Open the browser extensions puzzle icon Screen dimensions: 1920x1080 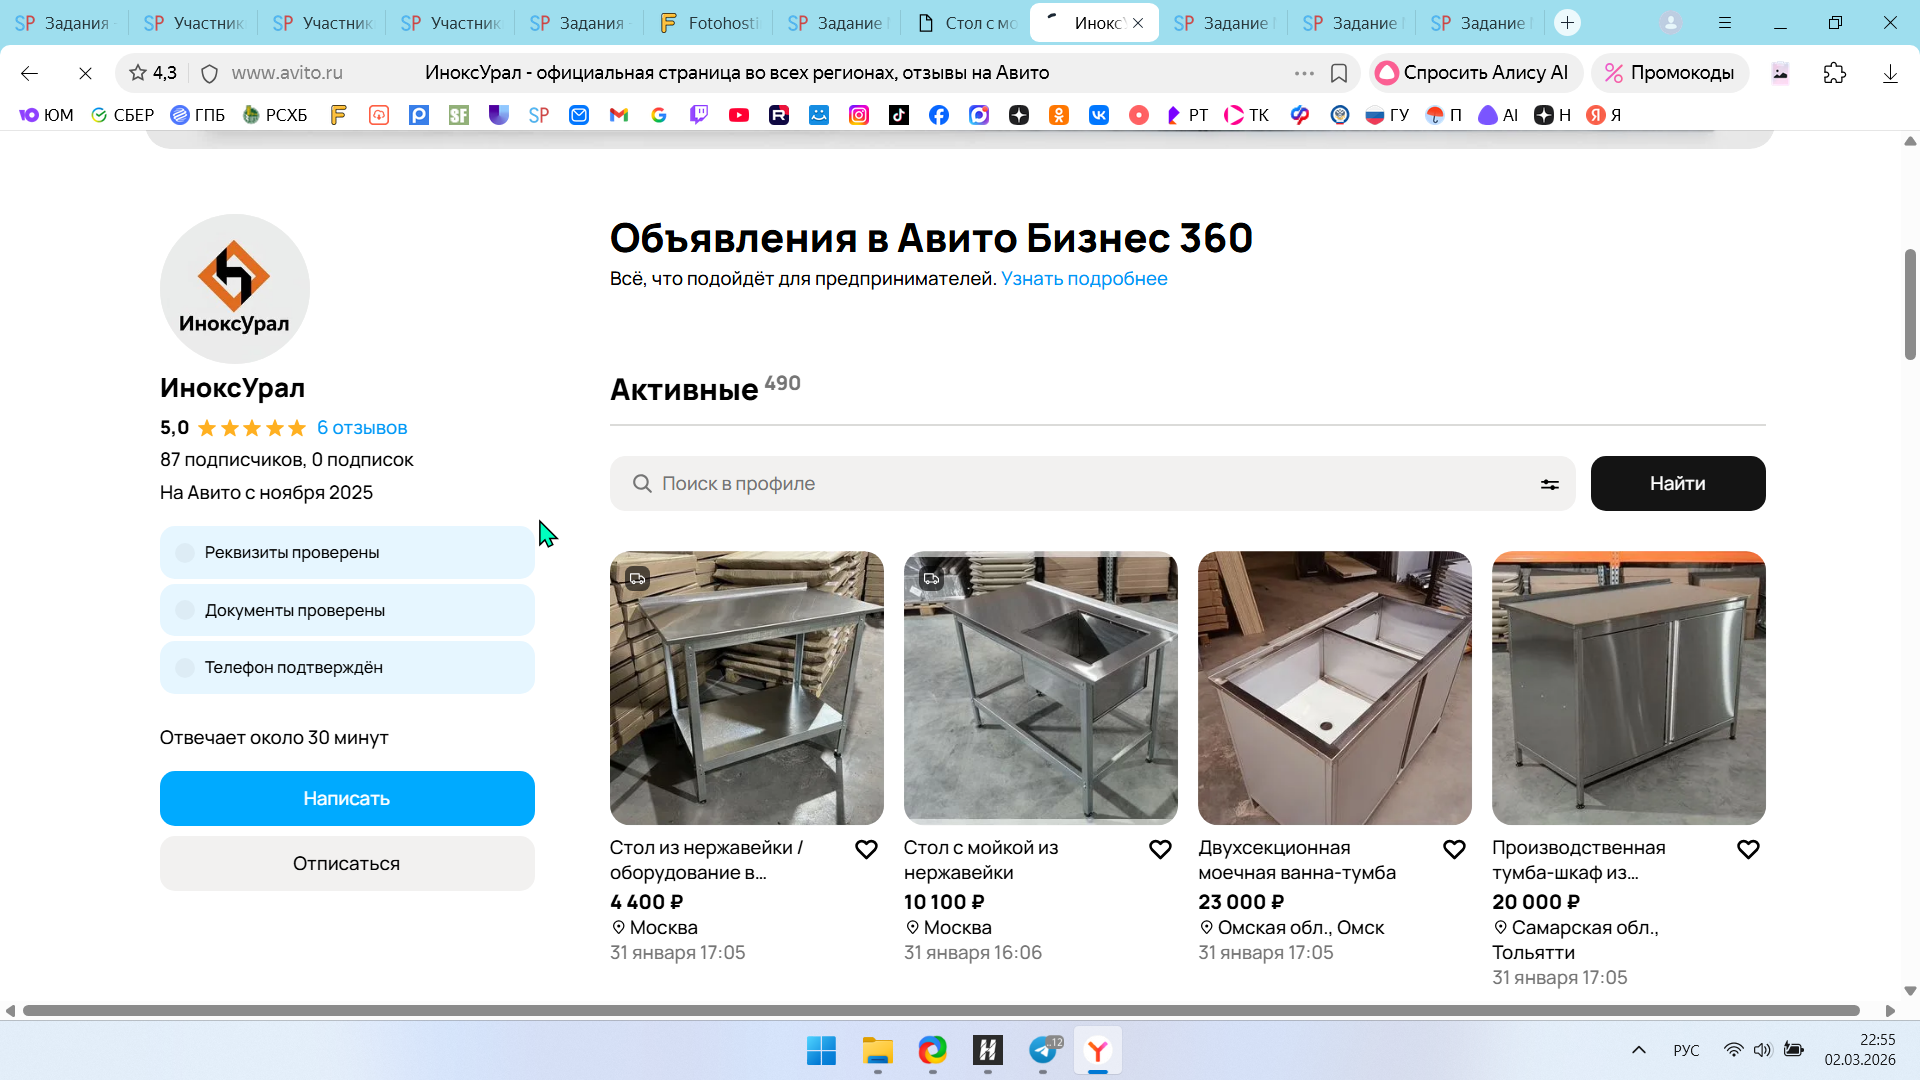click(1835, 73)
